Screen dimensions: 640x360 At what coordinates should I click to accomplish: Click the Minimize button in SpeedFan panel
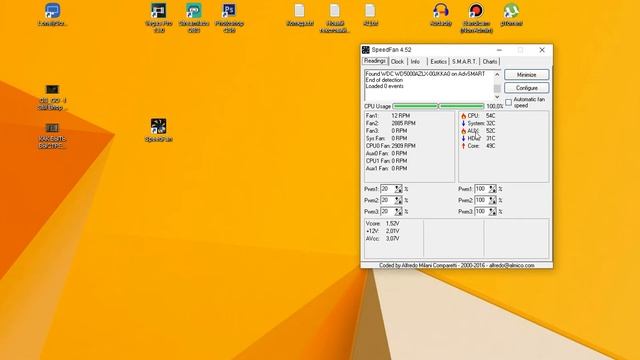click(527, 75)
